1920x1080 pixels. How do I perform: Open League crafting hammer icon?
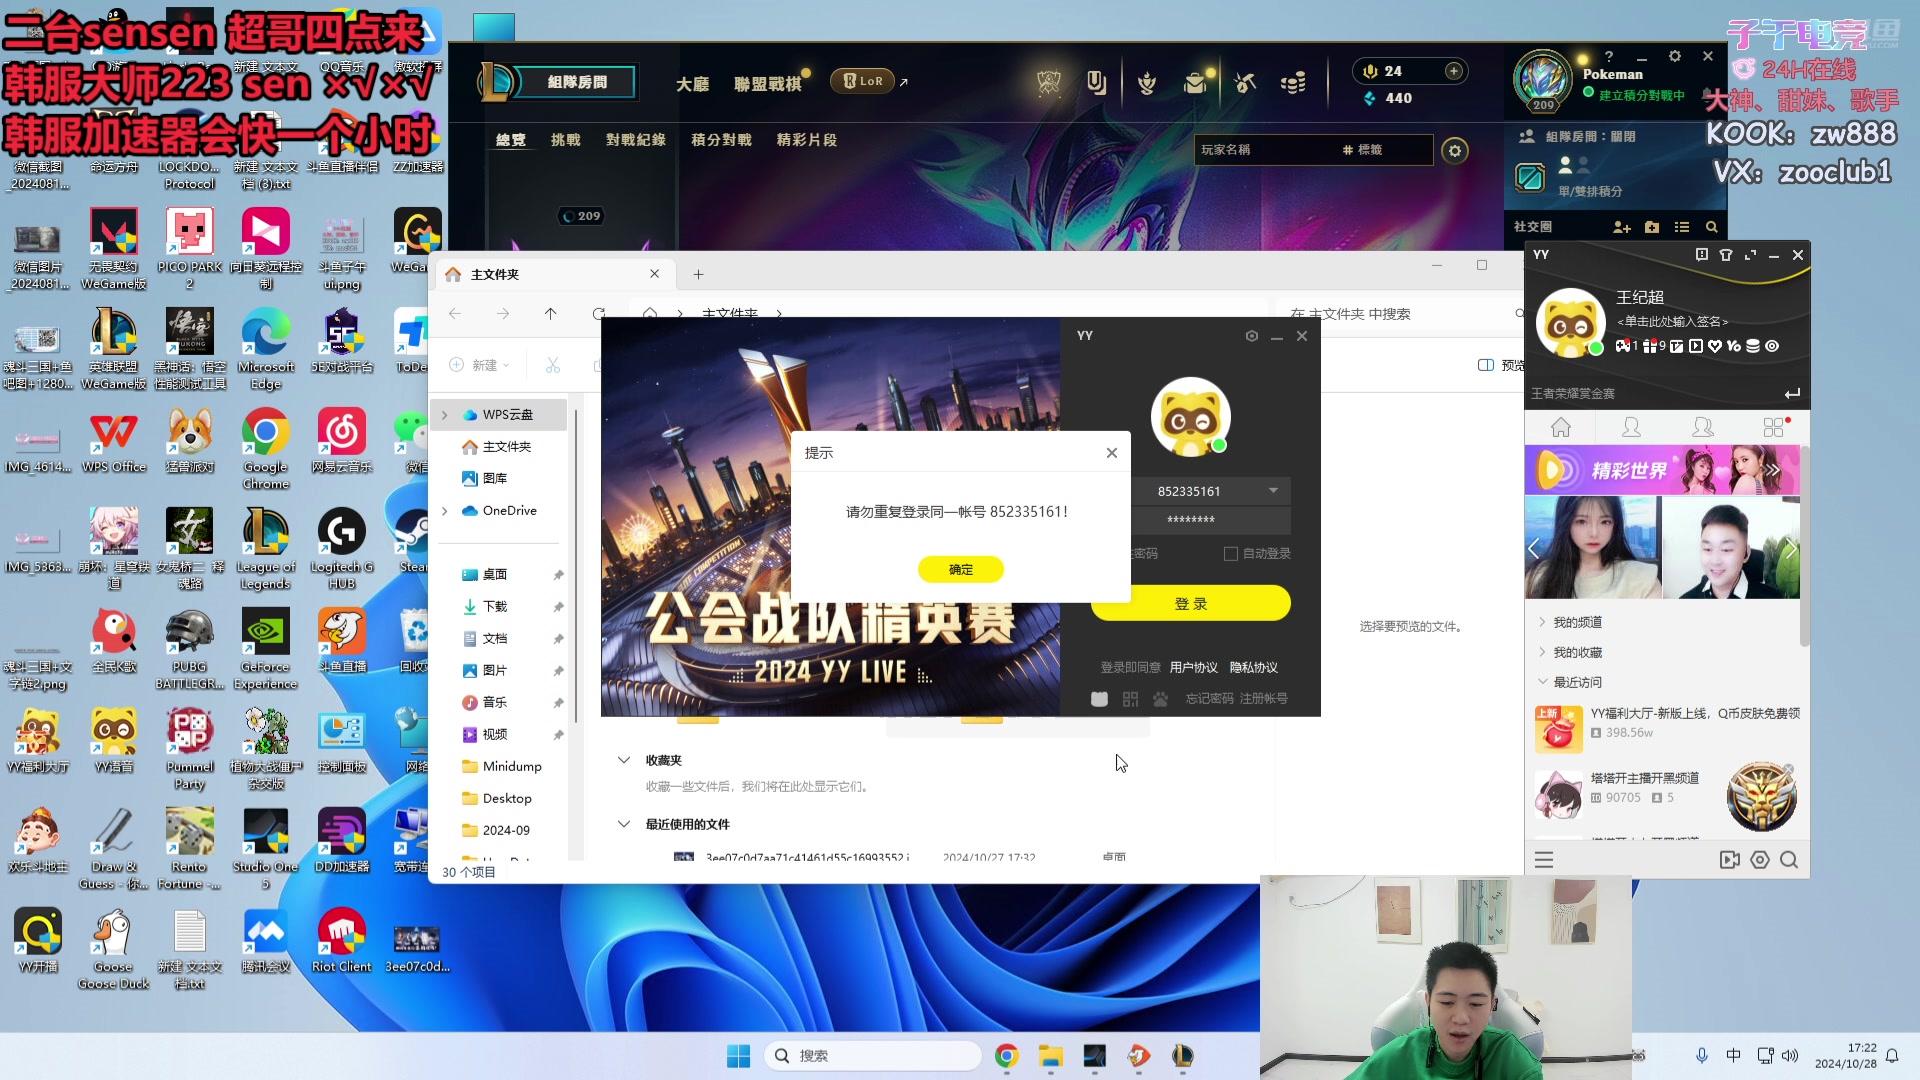click(x=1244, y=83)
